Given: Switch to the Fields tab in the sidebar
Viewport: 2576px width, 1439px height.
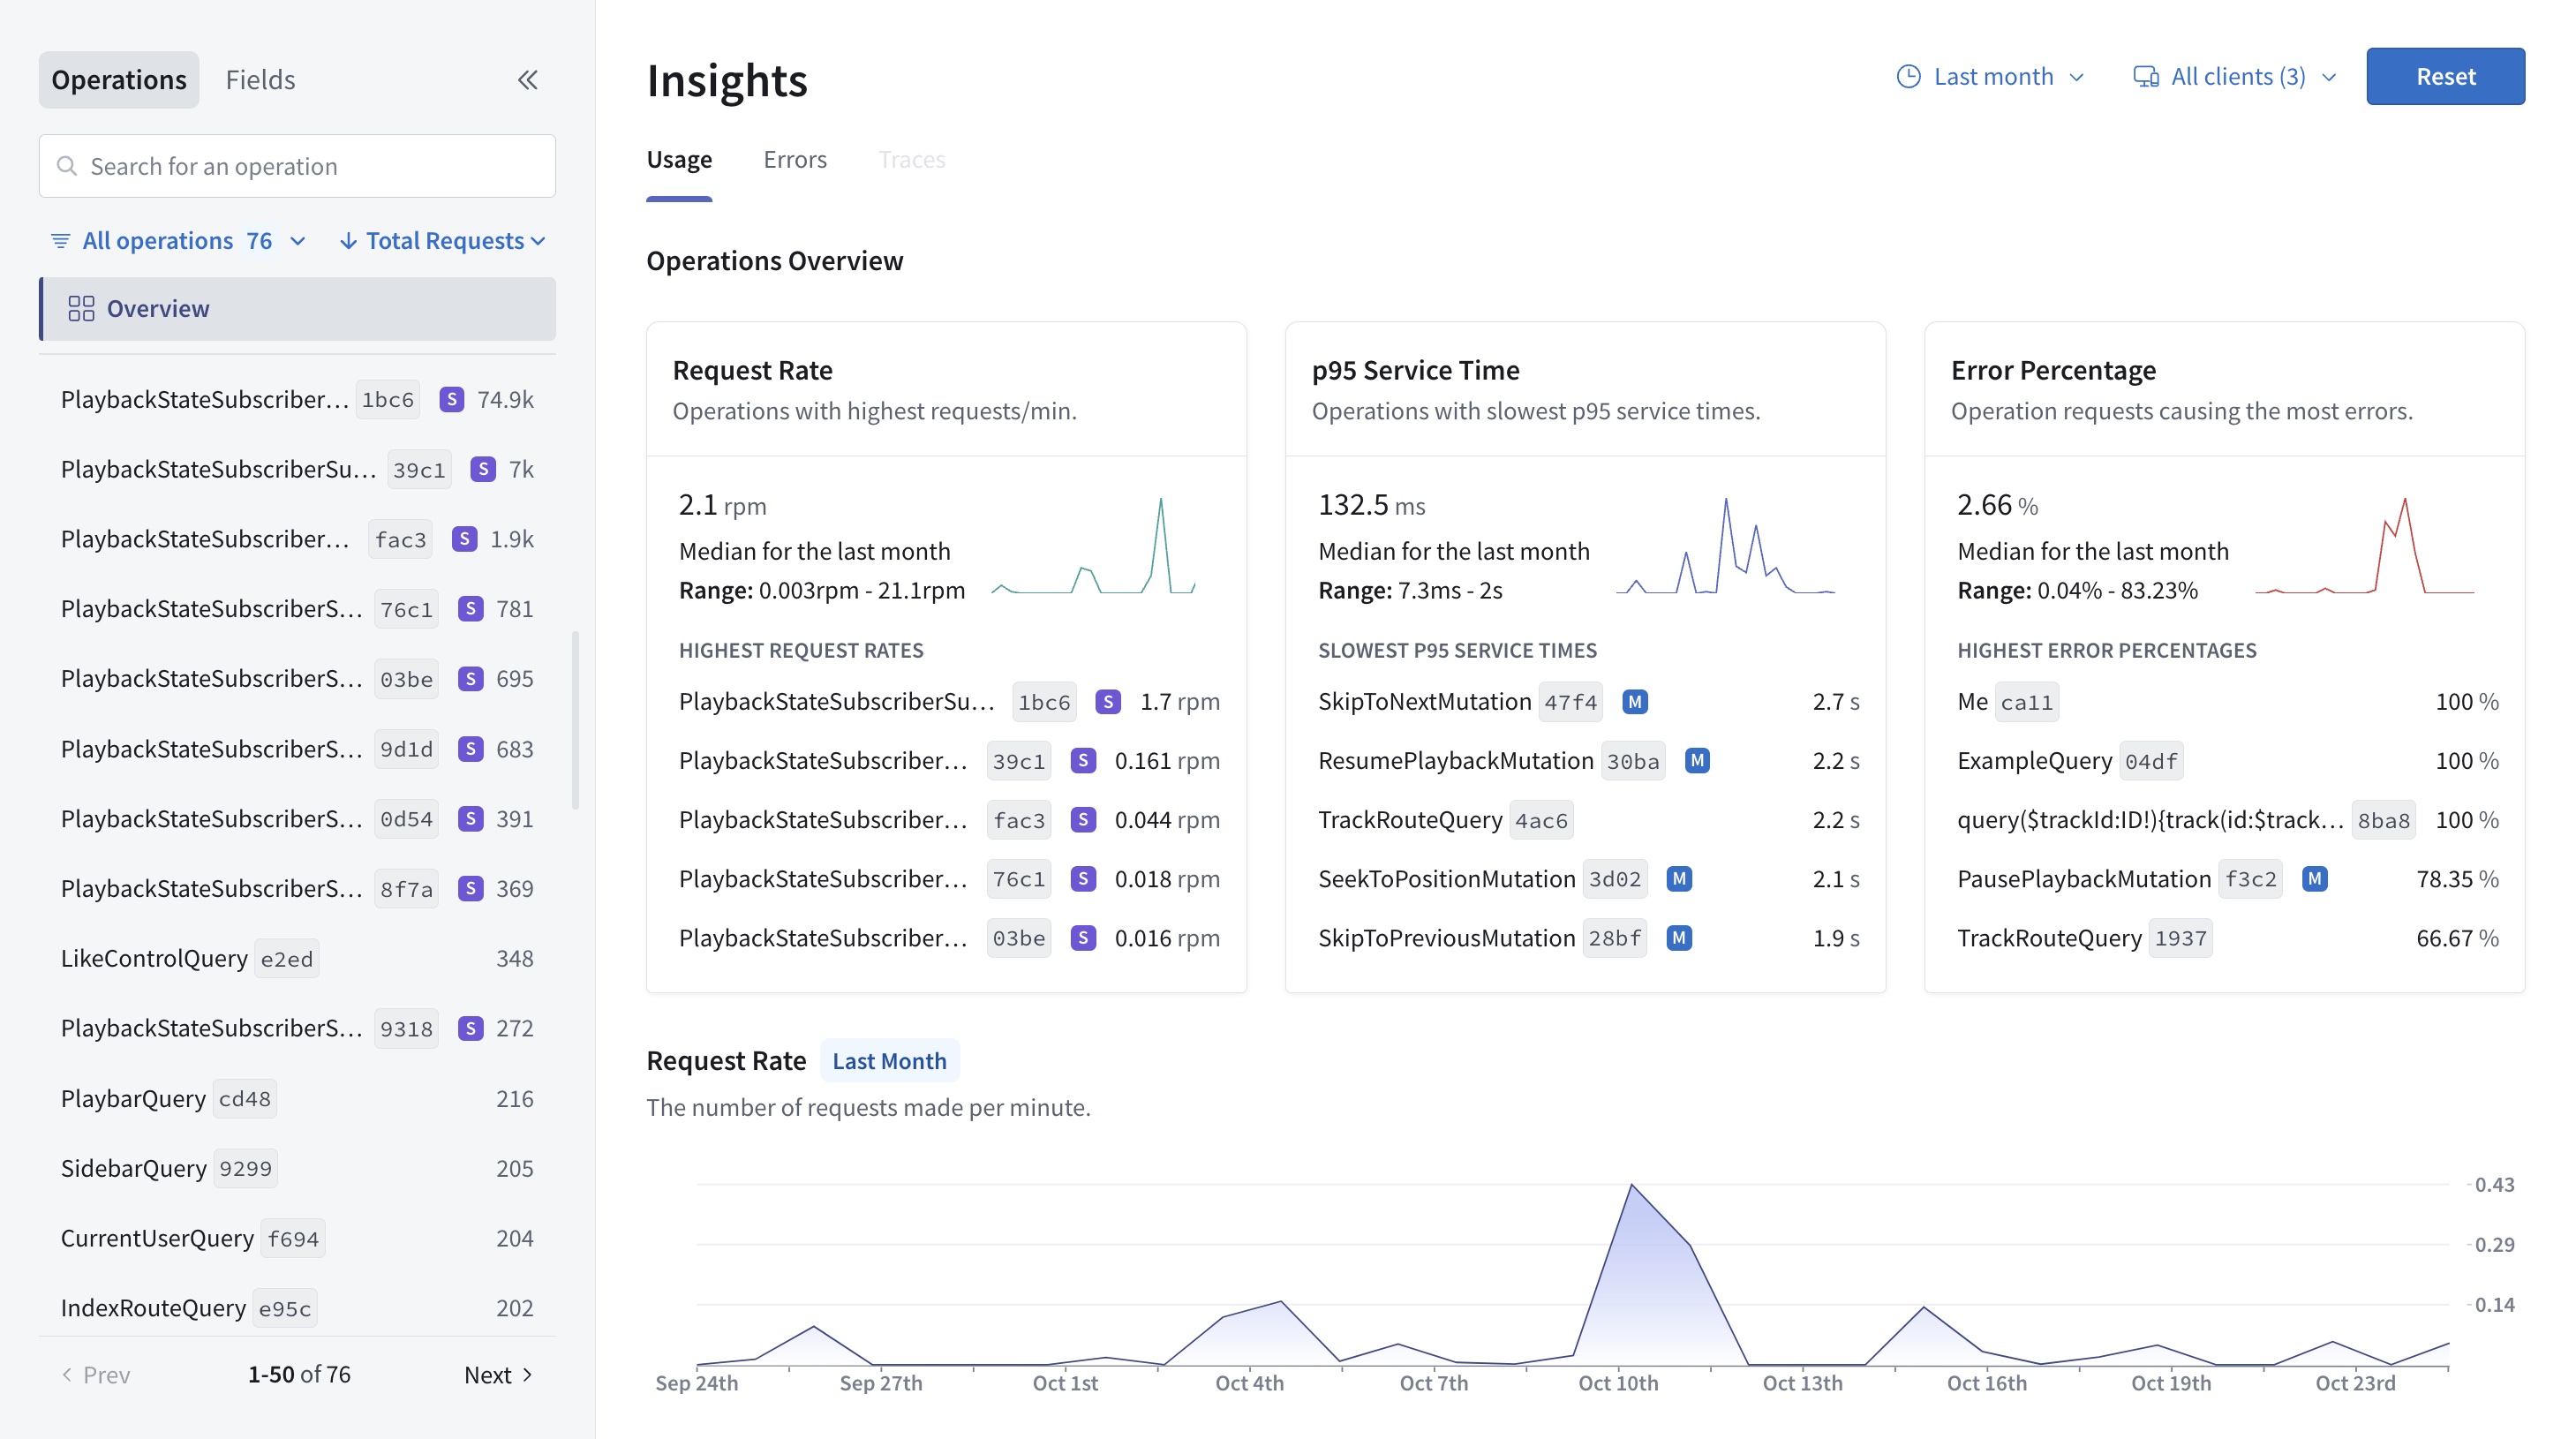Looking at the screenshot, I should 260,79.
